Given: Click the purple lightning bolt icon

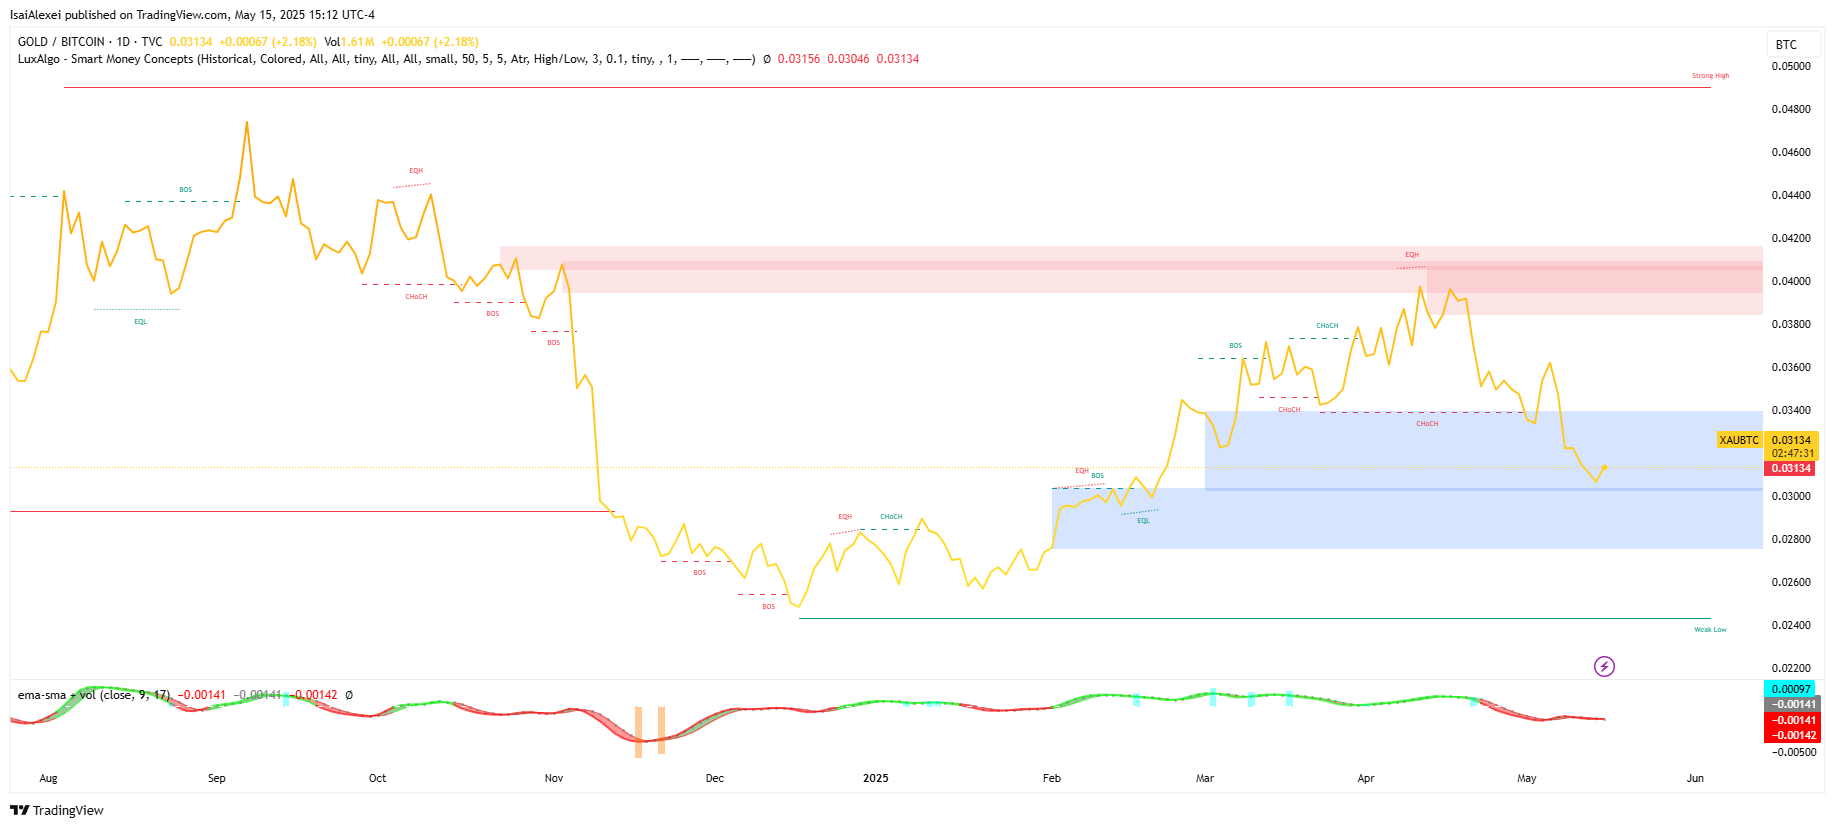Looking at the screenshot, I should (x=1604, y=666).
